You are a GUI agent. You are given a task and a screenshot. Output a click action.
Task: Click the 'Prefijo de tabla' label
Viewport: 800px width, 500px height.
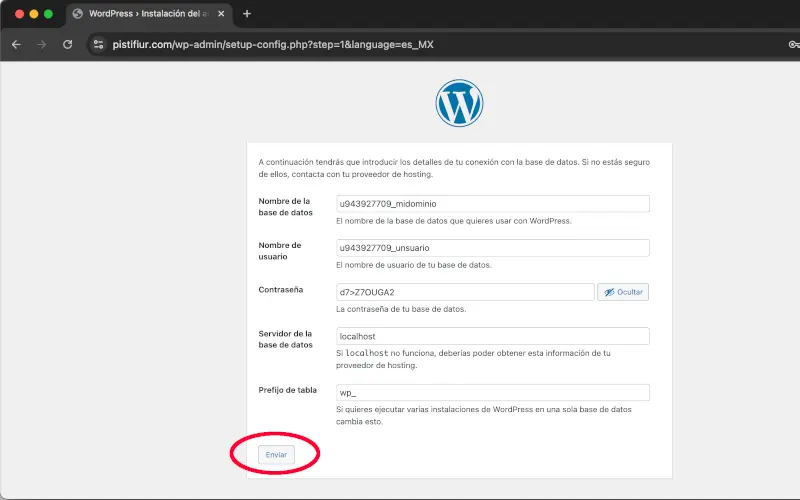coord(287,390)
